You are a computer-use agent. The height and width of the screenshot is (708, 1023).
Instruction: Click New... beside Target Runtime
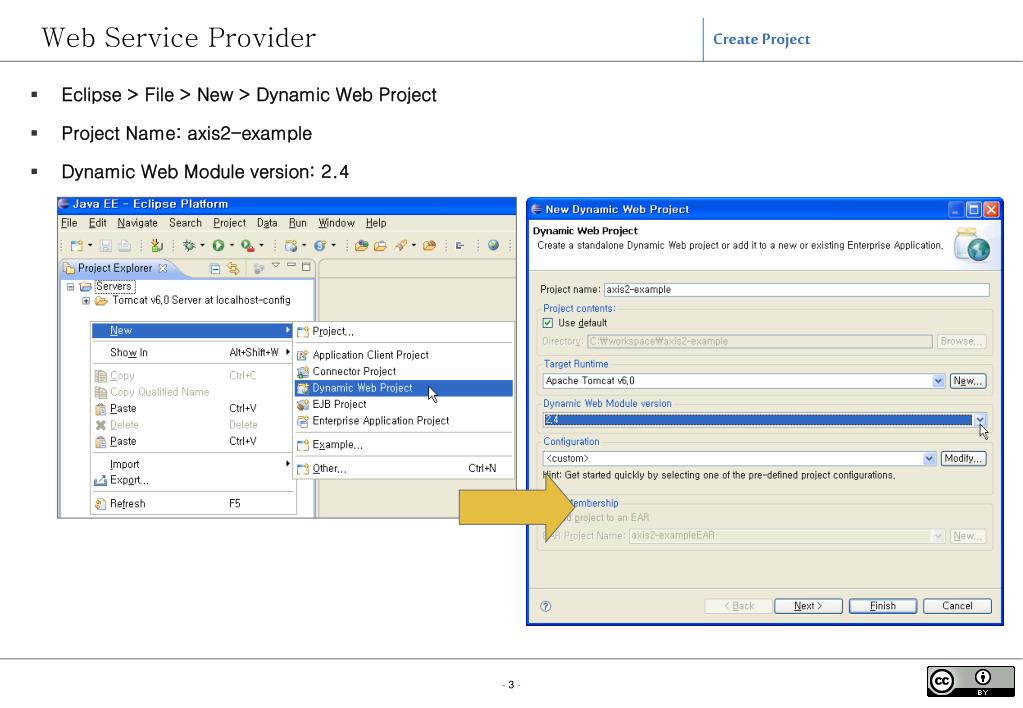pyautogui.click(x=968, y=381)
